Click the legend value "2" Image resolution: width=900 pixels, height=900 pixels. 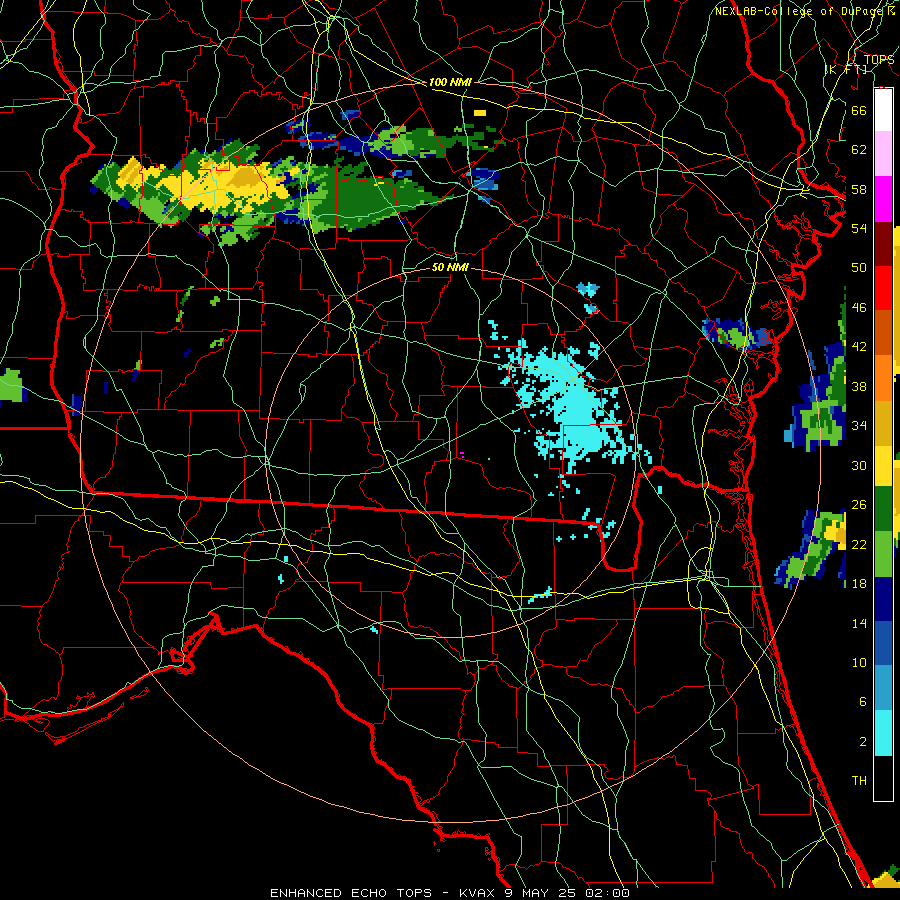tap(862, 742)
